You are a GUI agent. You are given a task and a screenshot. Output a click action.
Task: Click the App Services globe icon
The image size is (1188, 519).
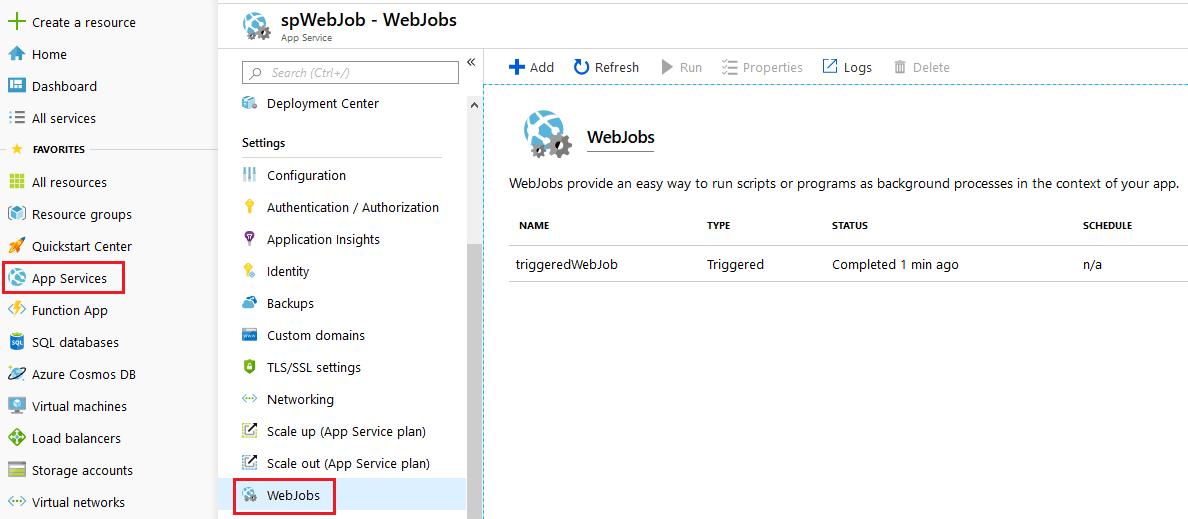17,278
